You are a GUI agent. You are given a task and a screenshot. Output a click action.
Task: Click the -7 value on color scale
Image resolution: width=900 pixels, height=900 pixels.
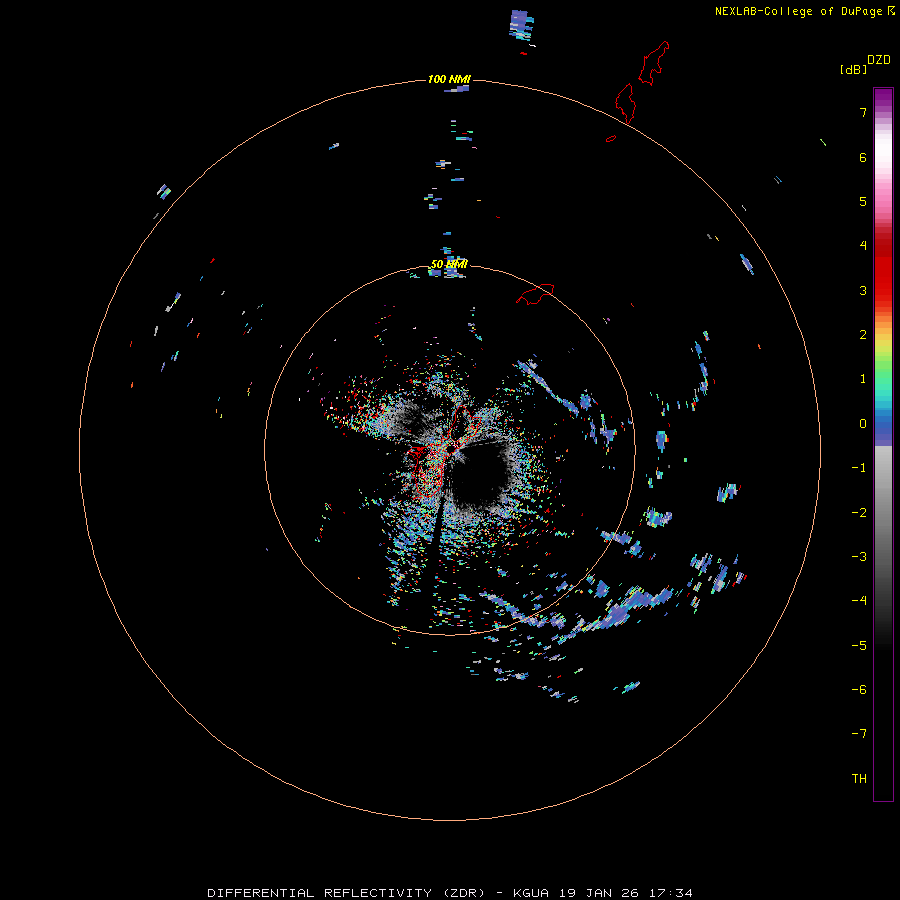click(x=859, y=734)
